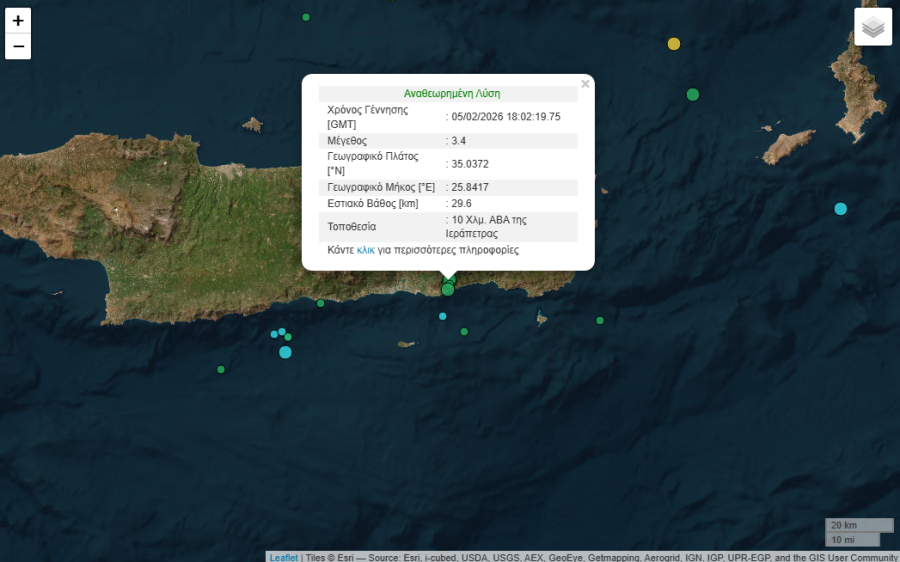The width and height of the screenshot is (900, 562).
Task: Zoom in with the plus button
Action: [18, 21]
